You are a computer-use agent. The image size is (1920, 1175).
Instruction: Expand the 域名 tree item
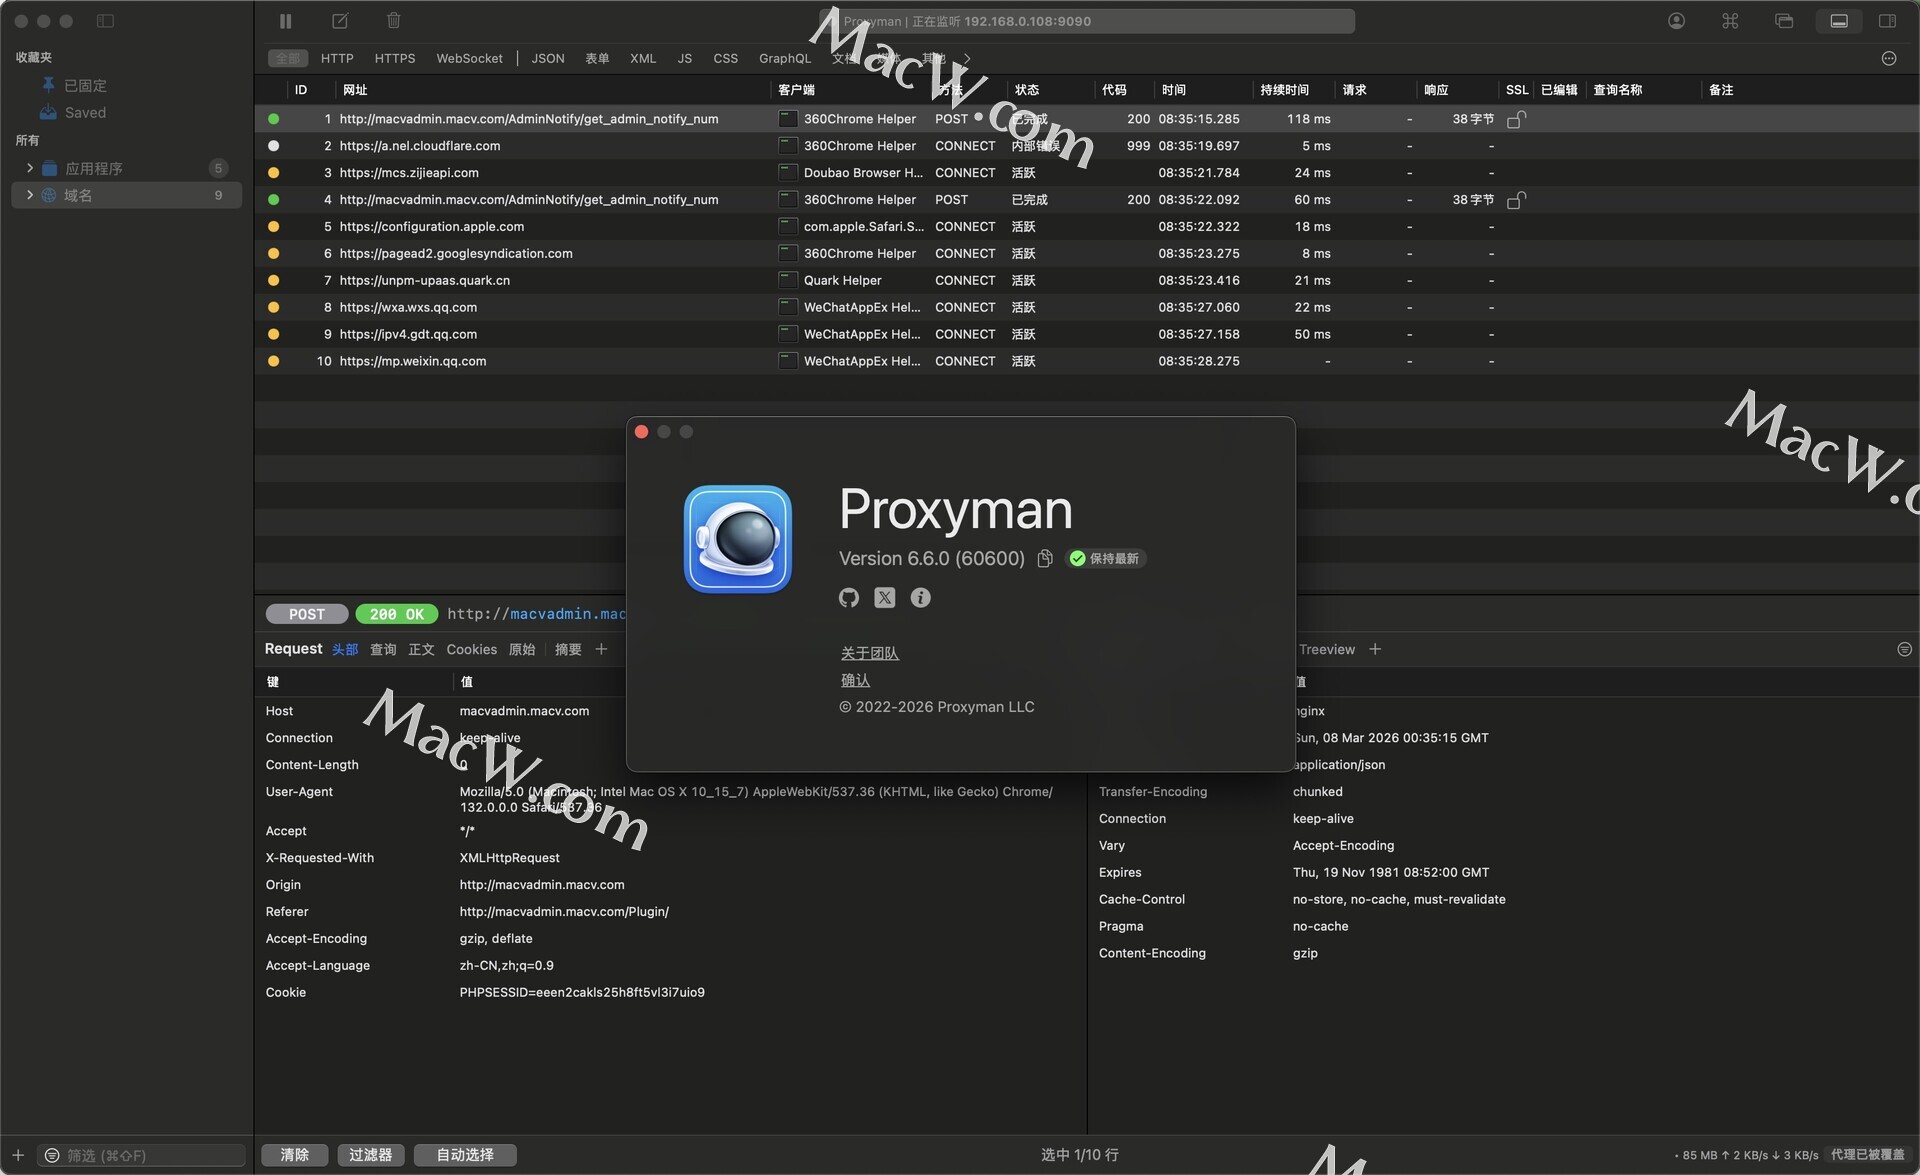pos(30,195)
